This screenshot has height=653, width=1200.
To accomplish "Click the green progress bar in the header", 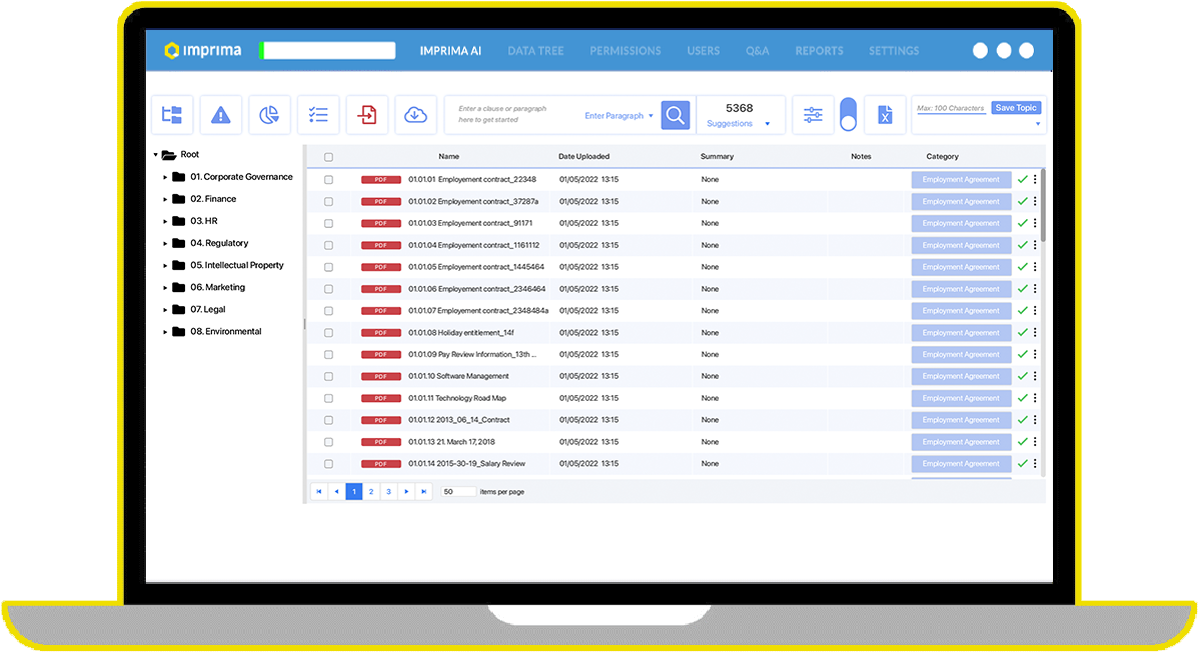I will pyautogui.click(x=262, y=50).
